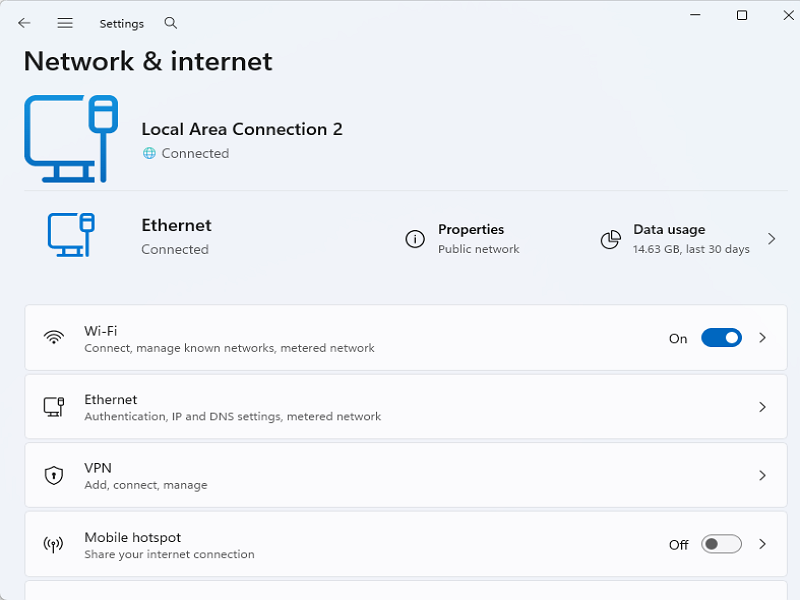
Task: Open the hamburger navigation menu
Action: click(65, 23)
